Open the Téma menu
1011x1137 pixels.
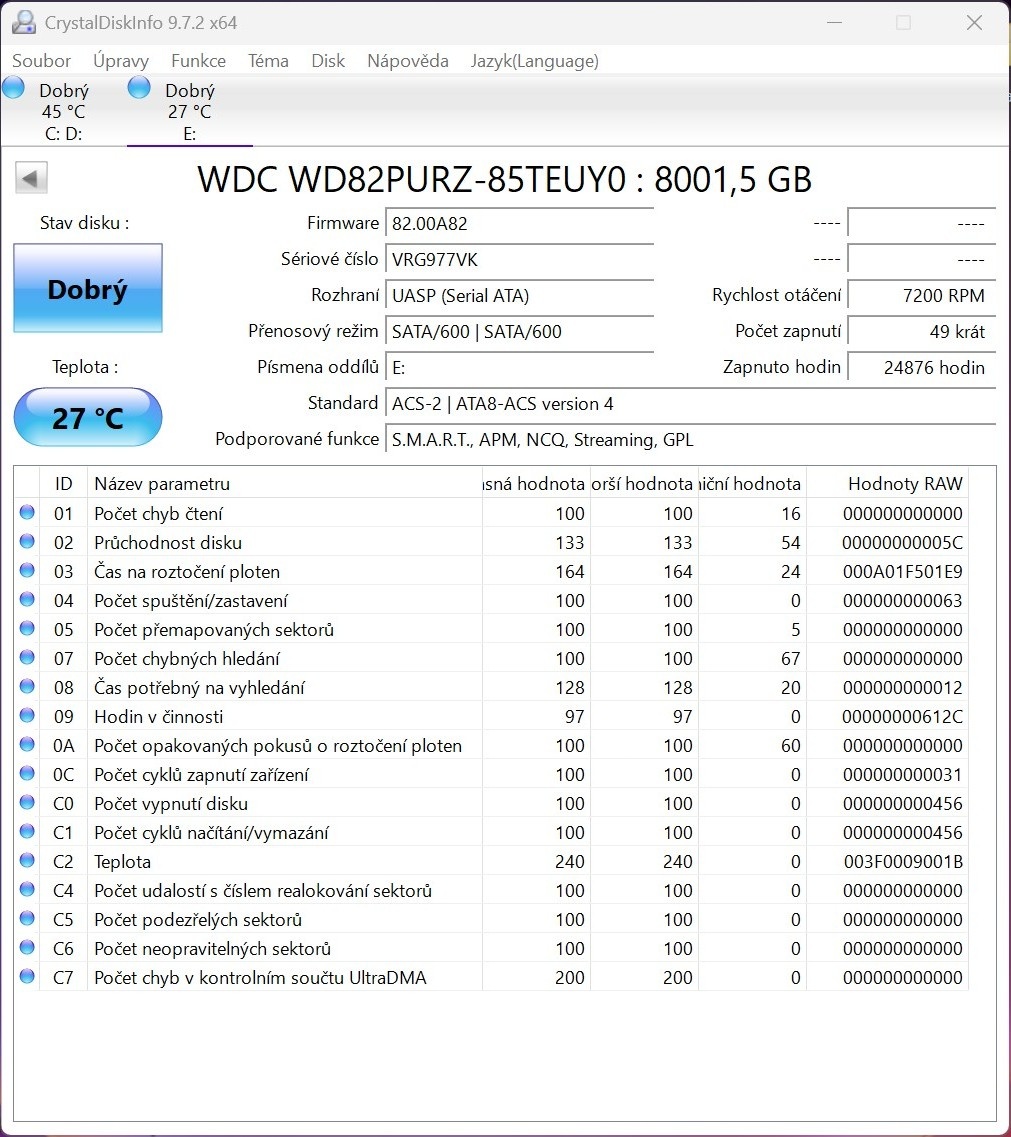[268, 61]
